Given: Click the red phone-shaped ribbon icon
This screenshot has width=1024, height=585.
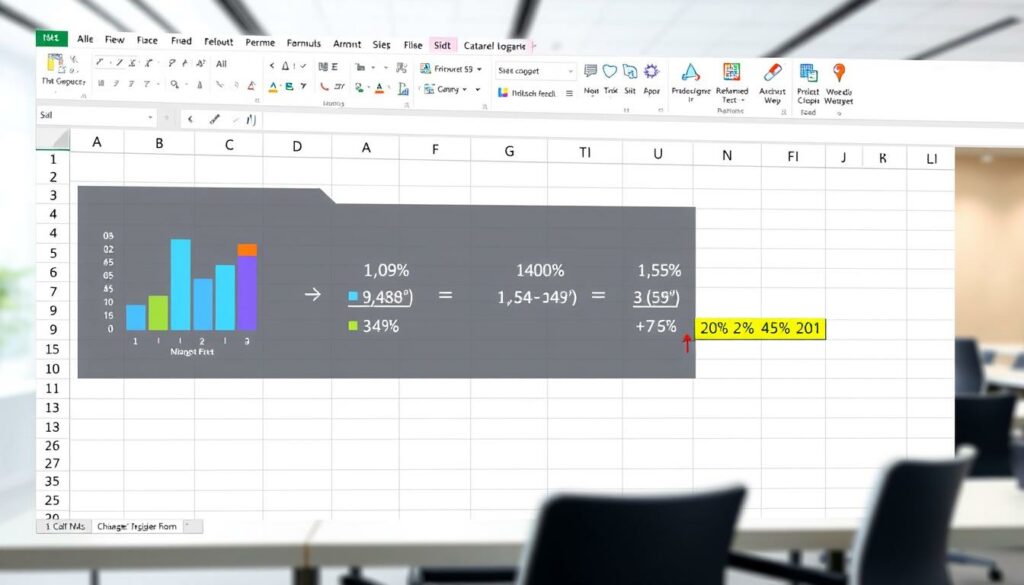Looking at the screenshot, I should point(325,86).
